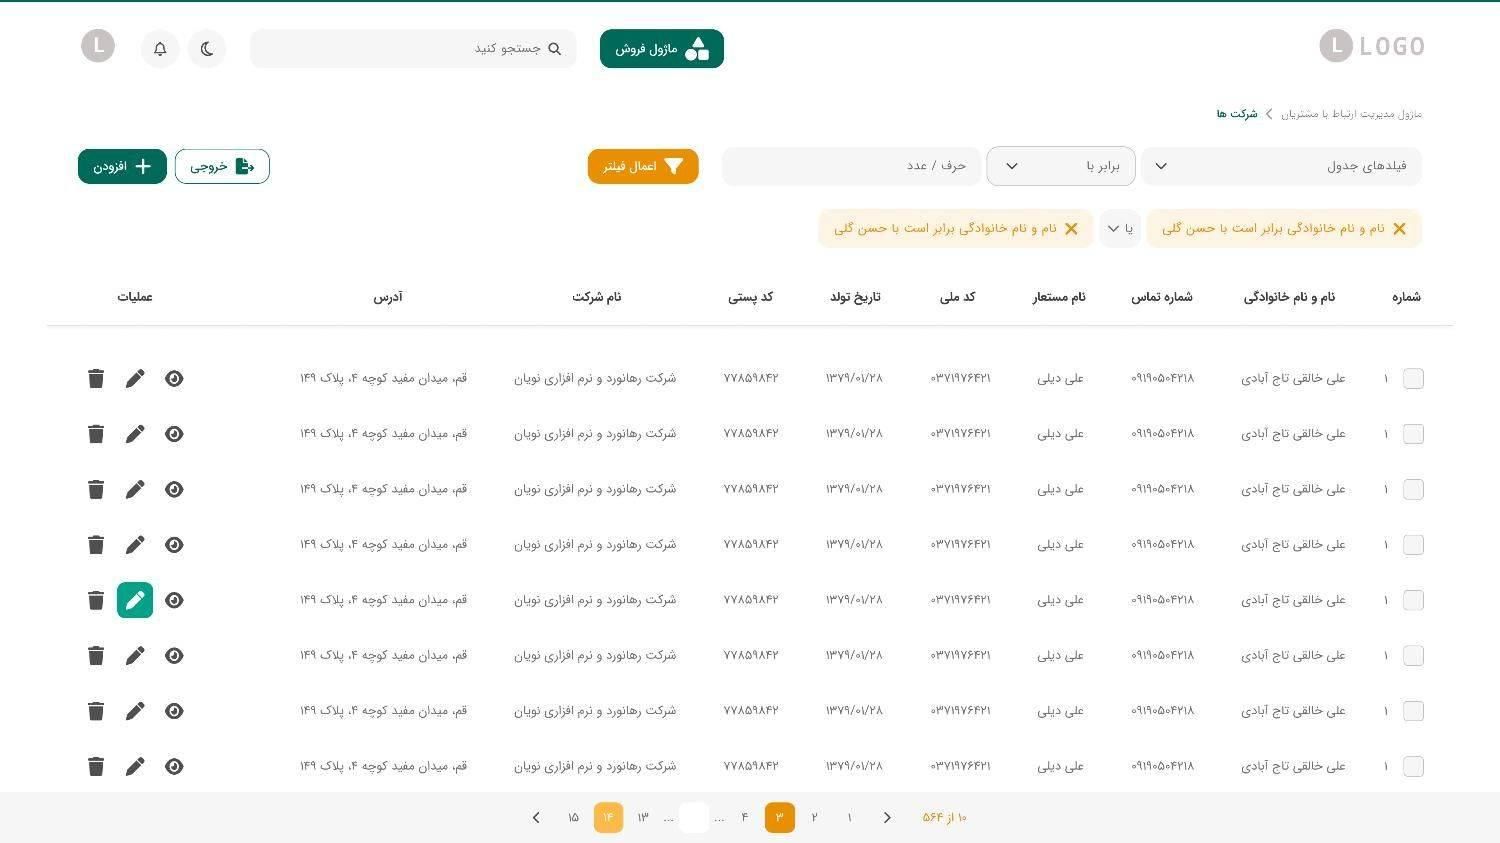Click the کد ملی column header

tap(957, 297)
